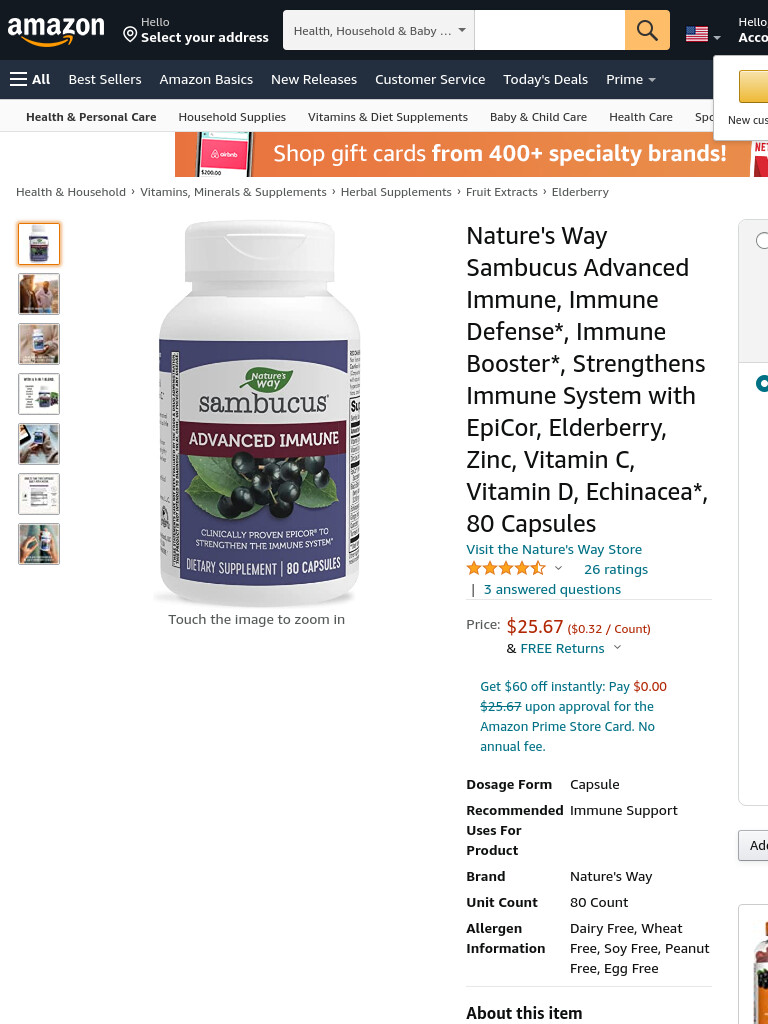Open Vitamins & Diet Supplements tab

point(388,117)
